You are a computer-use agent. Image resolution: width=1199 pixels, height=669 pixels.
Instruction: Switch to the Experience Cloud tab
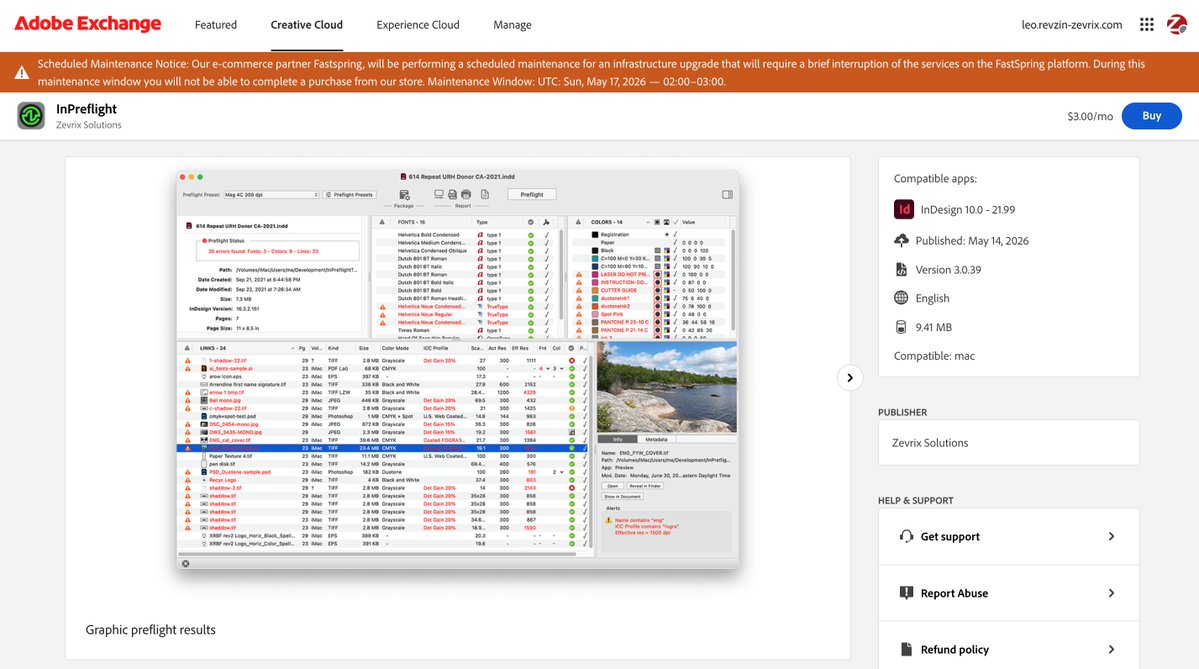coord(418,24)
